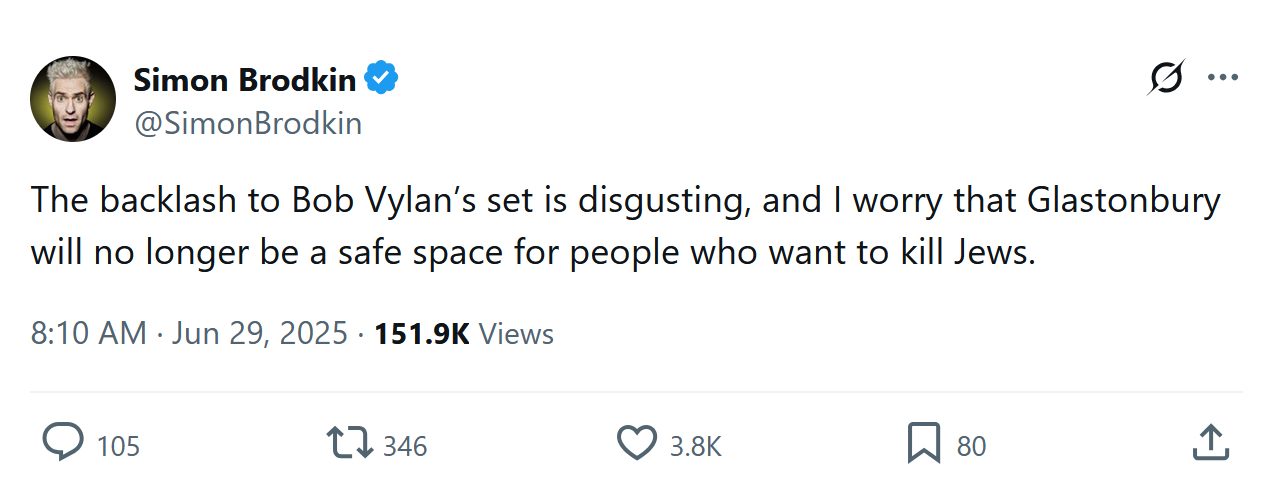This screenshot has height=489, width=1274.
Task: Click the 346 reposts count
Action: [x=405, y=446]
